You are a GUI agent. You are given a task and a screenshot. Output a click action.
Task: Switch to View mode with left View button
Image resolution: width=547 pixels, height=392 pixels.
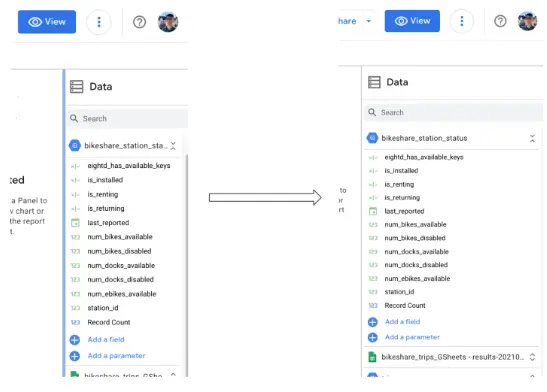tap(47, 22)
